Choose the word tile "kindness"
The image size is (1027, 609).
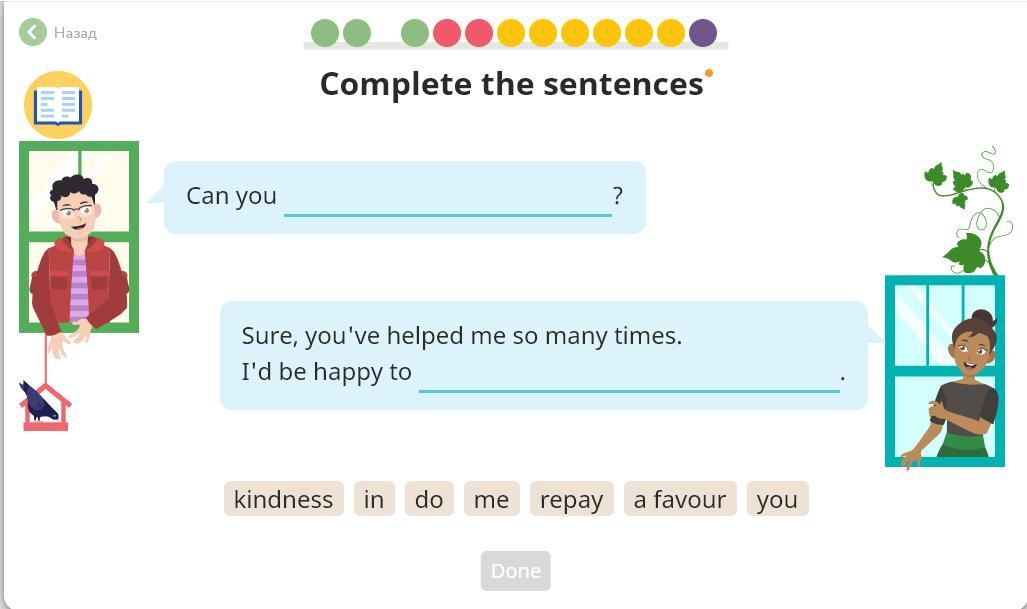tap(284, 499)
